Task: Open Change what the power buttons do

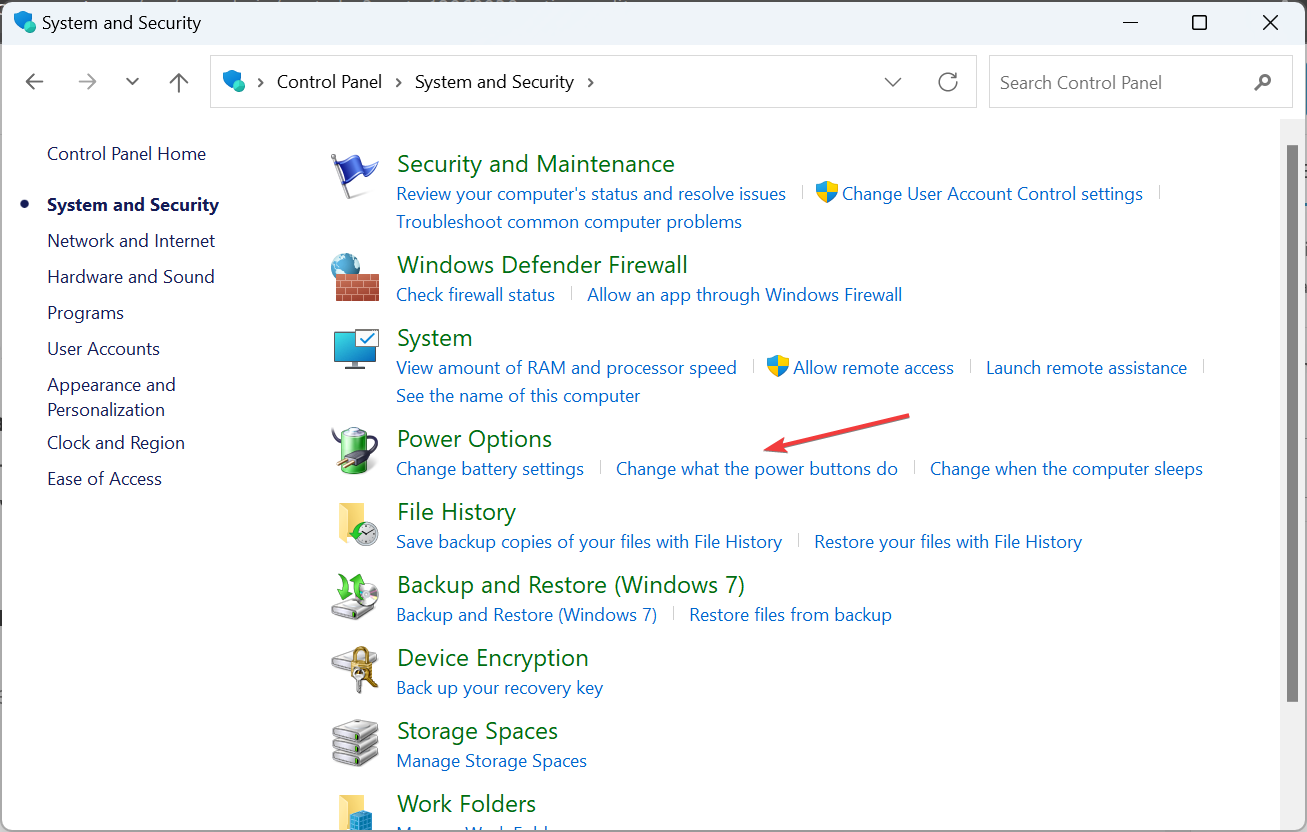Action: [x=757, y=469]
